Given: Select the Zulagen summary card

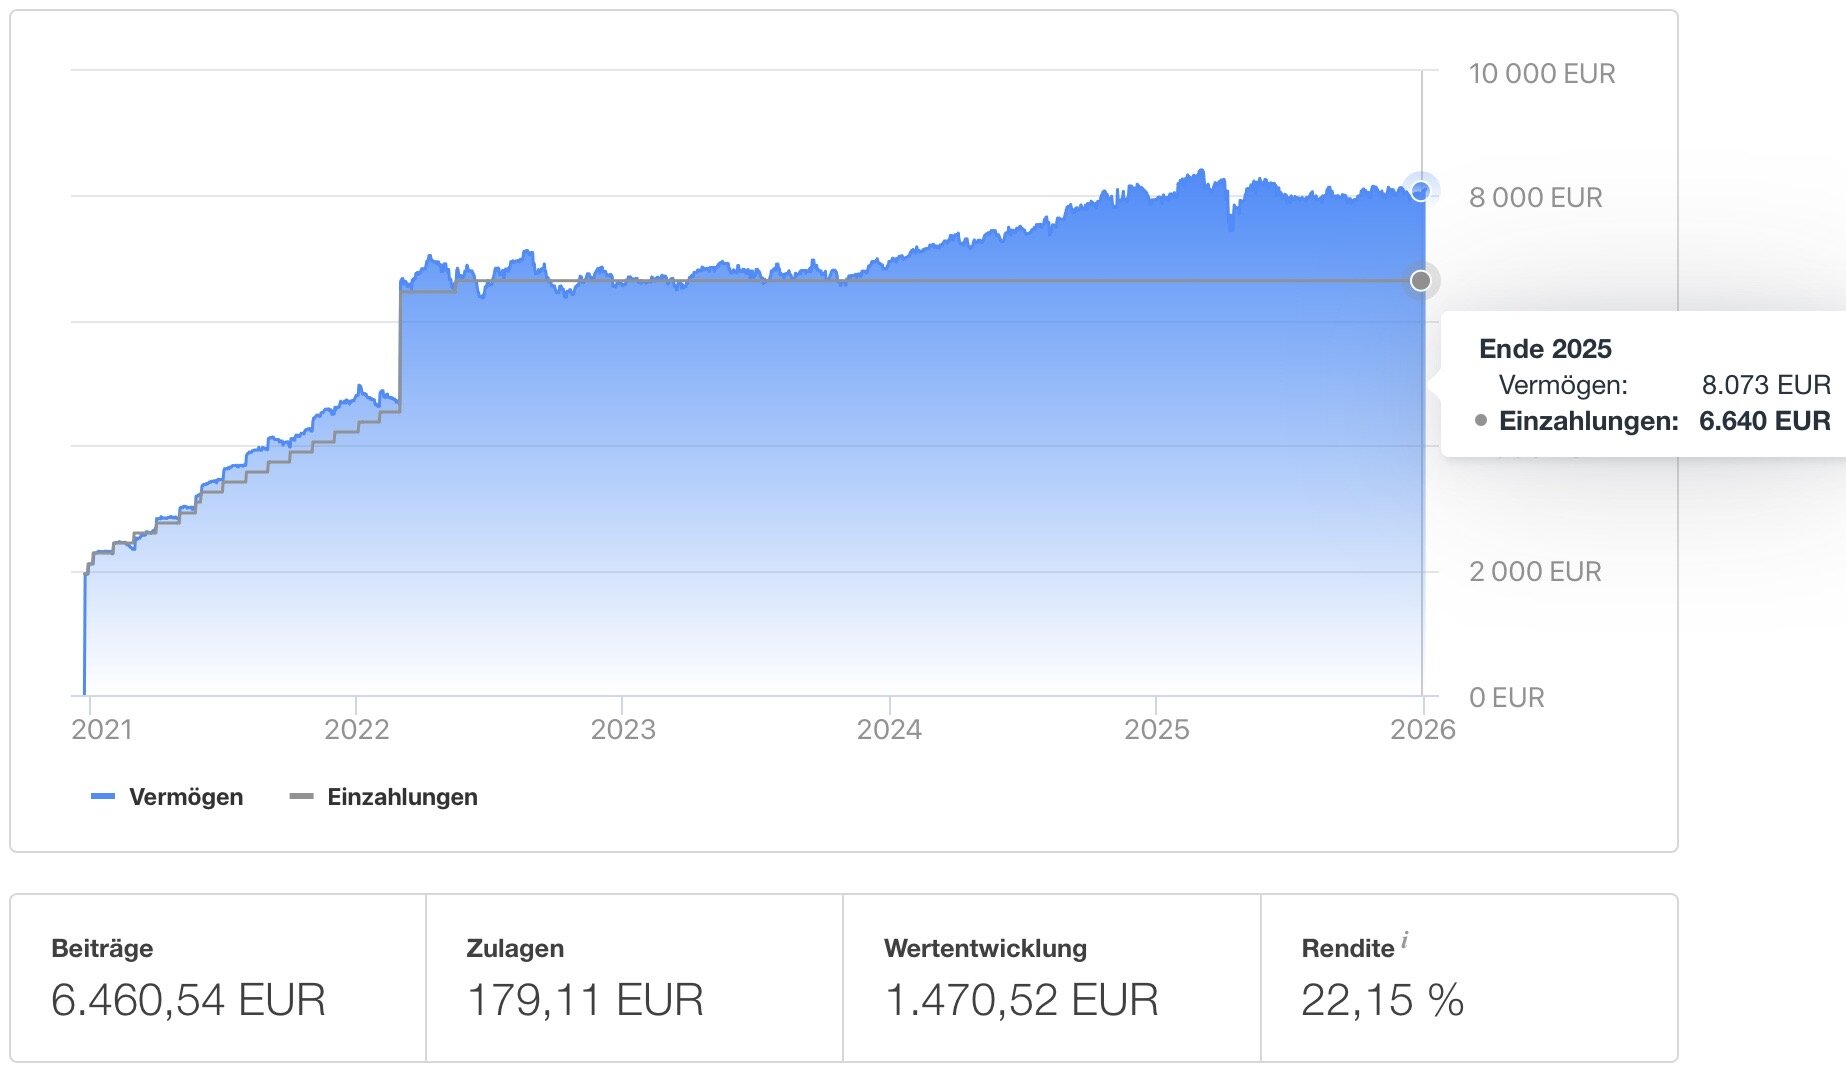Looking at the screenshot, I should tap(634, 977).
